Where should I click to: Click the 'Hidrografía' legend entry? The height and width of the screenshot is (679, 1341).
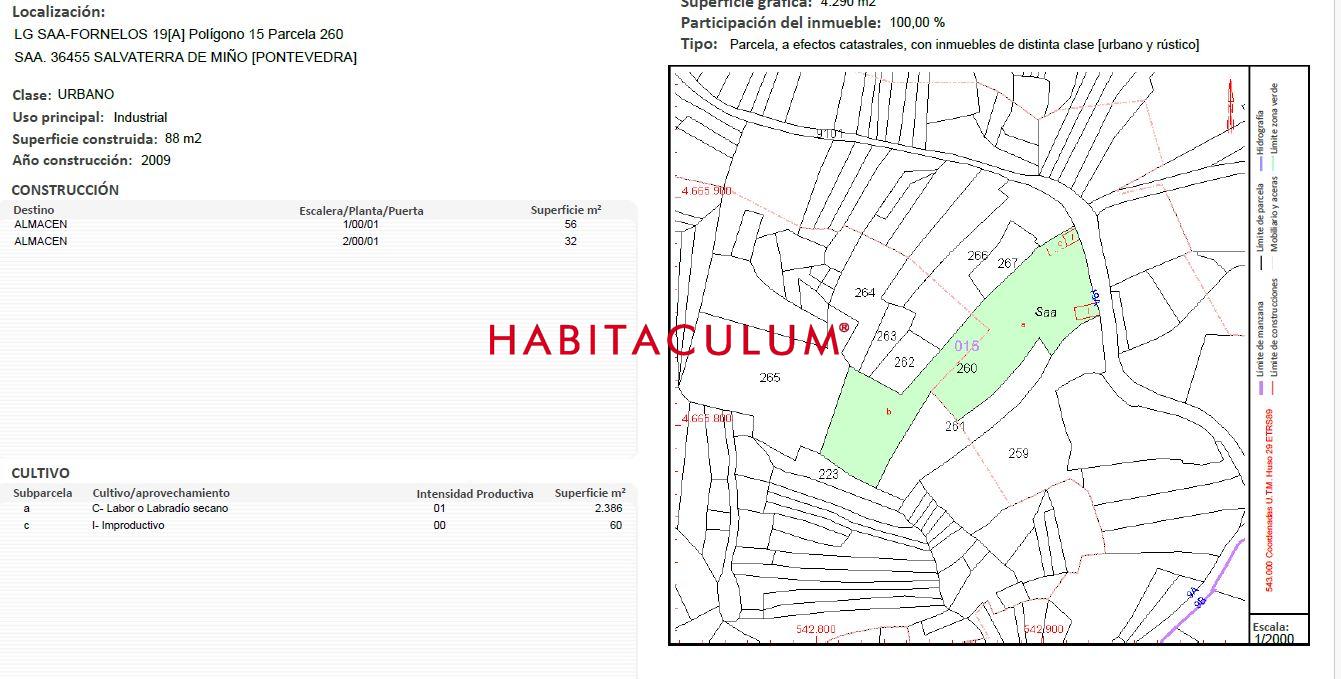(x=1260, y=132)
